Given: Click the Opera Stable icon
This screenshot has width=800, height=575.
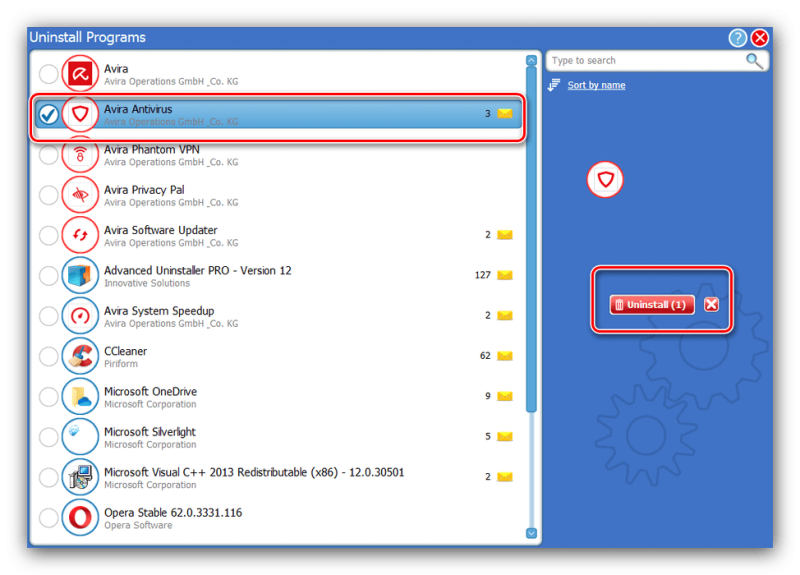Looking at the screenshot, I should click(80, 517).
